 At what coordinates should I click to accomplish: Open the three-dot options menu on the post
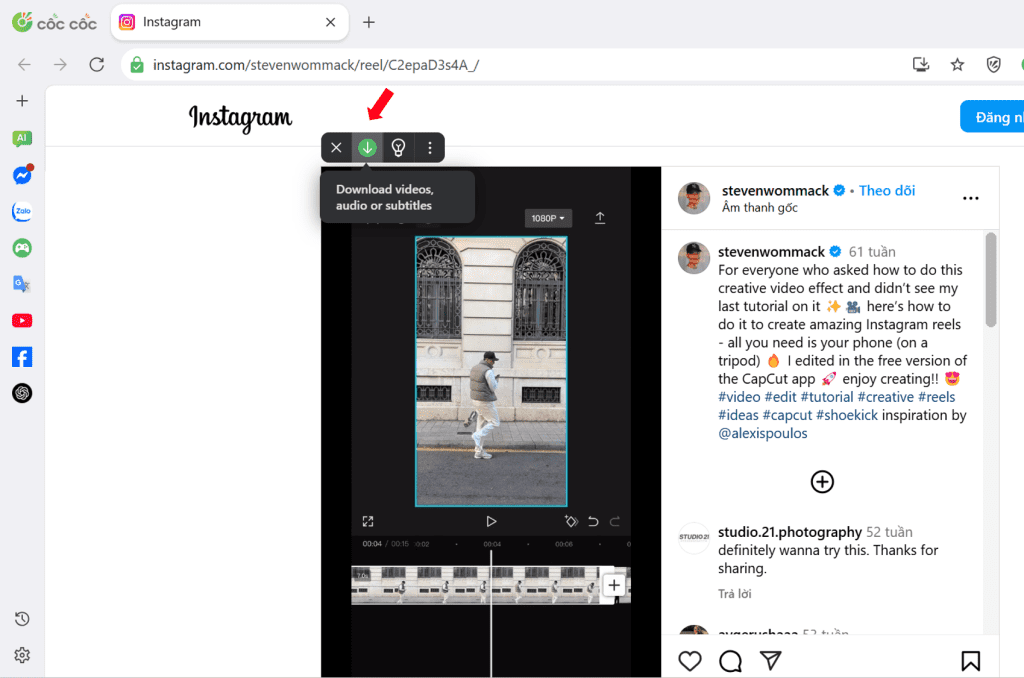pyautogui.click(x=970, y=197)
